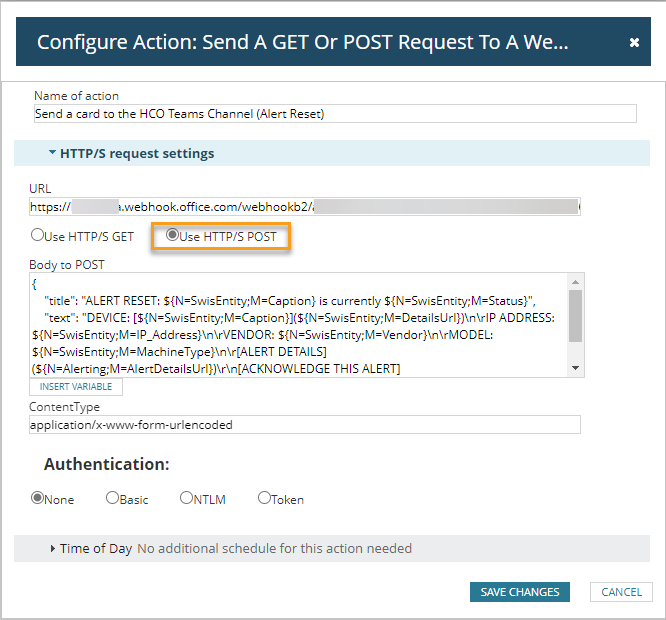Click the HTTP/S request settings collapse triangle
666x620 pixels.
pyautogui.click(x=52, y=153)
